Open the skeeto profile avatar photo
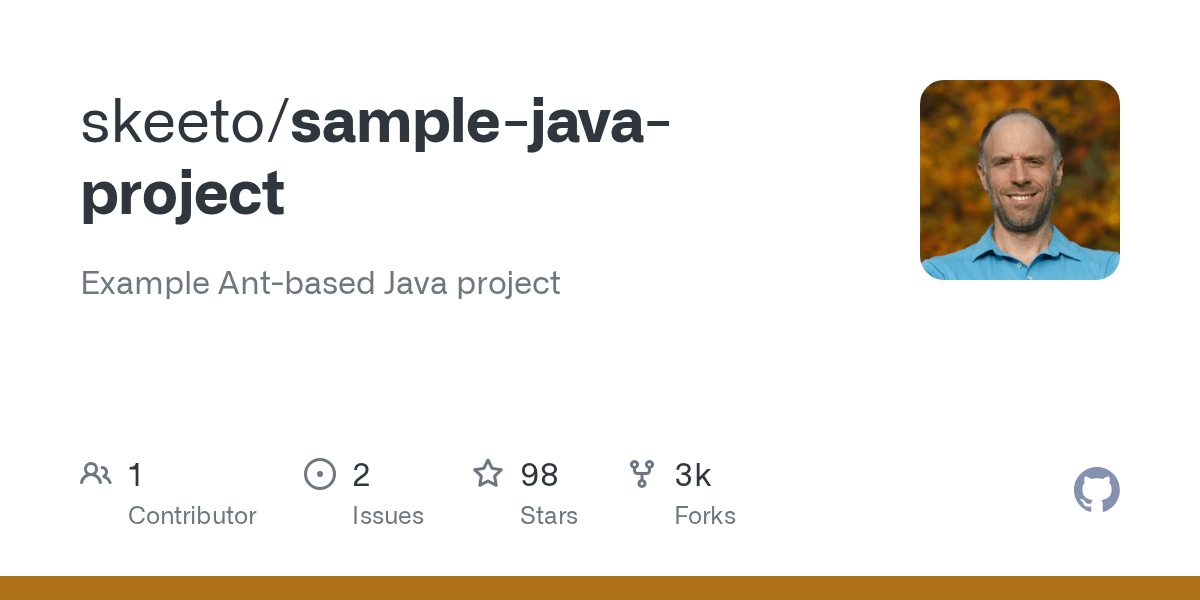 click(1019, 180)
